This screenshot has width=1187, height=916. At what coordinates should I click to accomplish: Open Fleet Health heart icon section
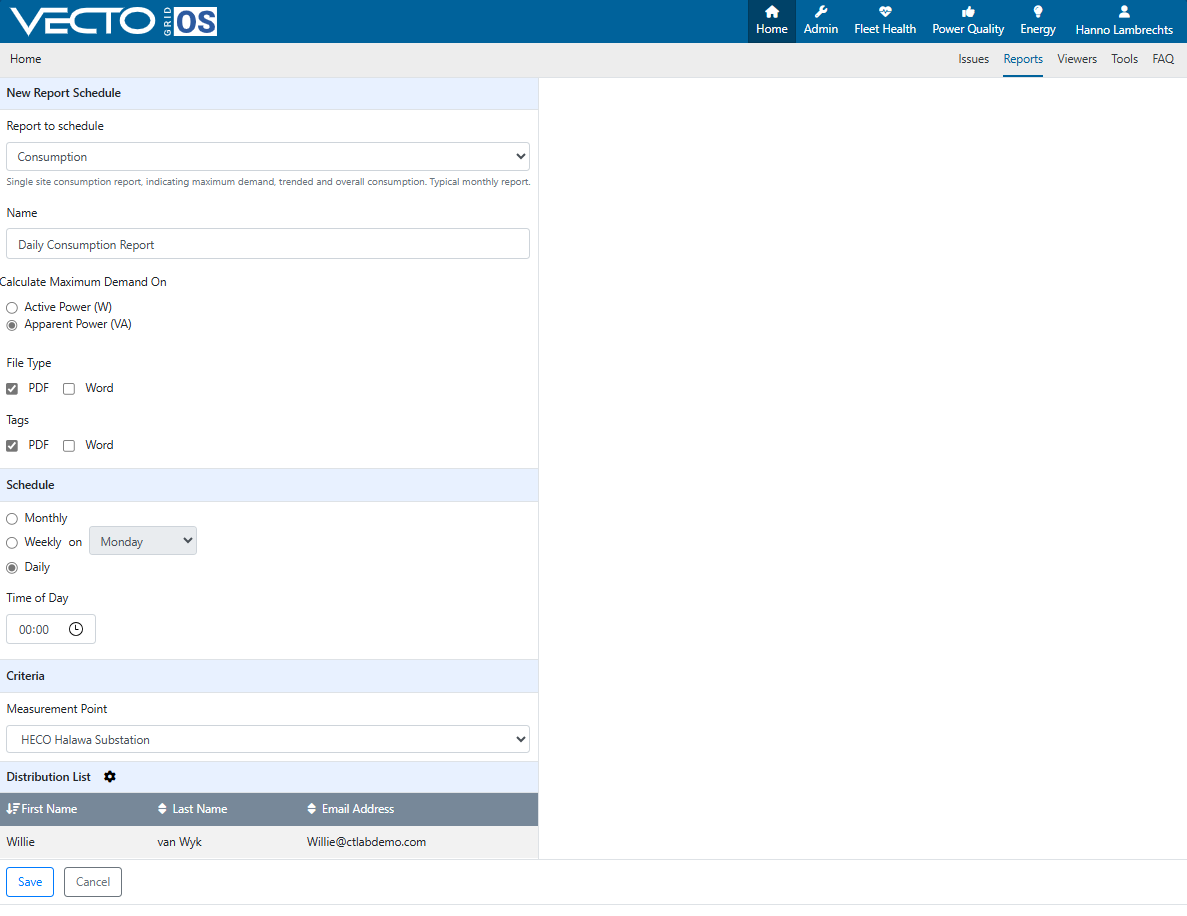pyautogui.click(x=885, y=21)
